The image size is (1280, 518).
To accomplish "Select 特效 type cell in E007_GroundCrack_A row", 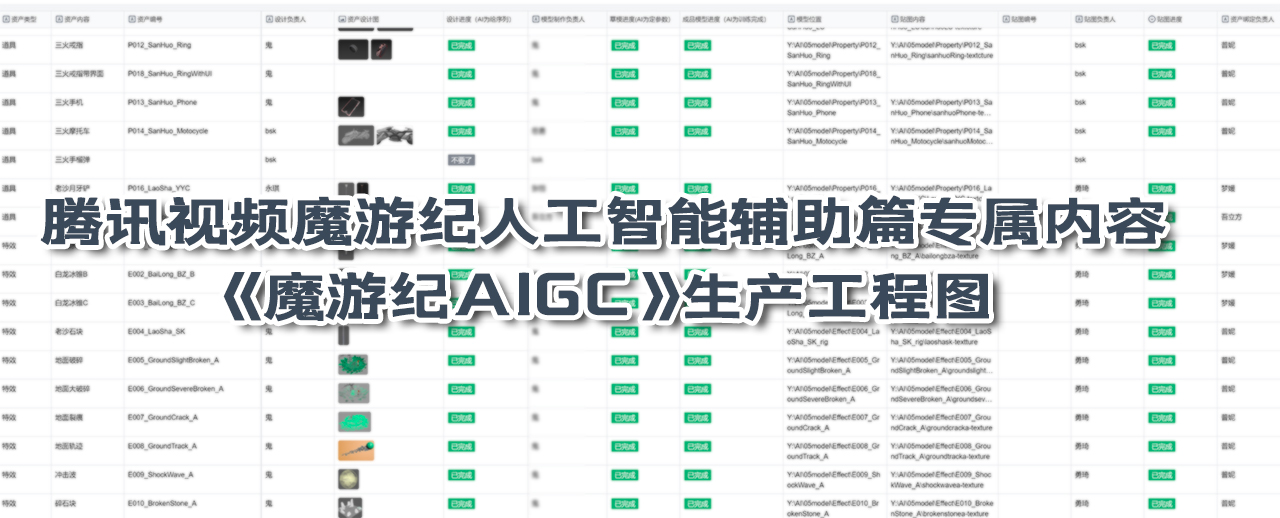I will click(x=9, y=417).
